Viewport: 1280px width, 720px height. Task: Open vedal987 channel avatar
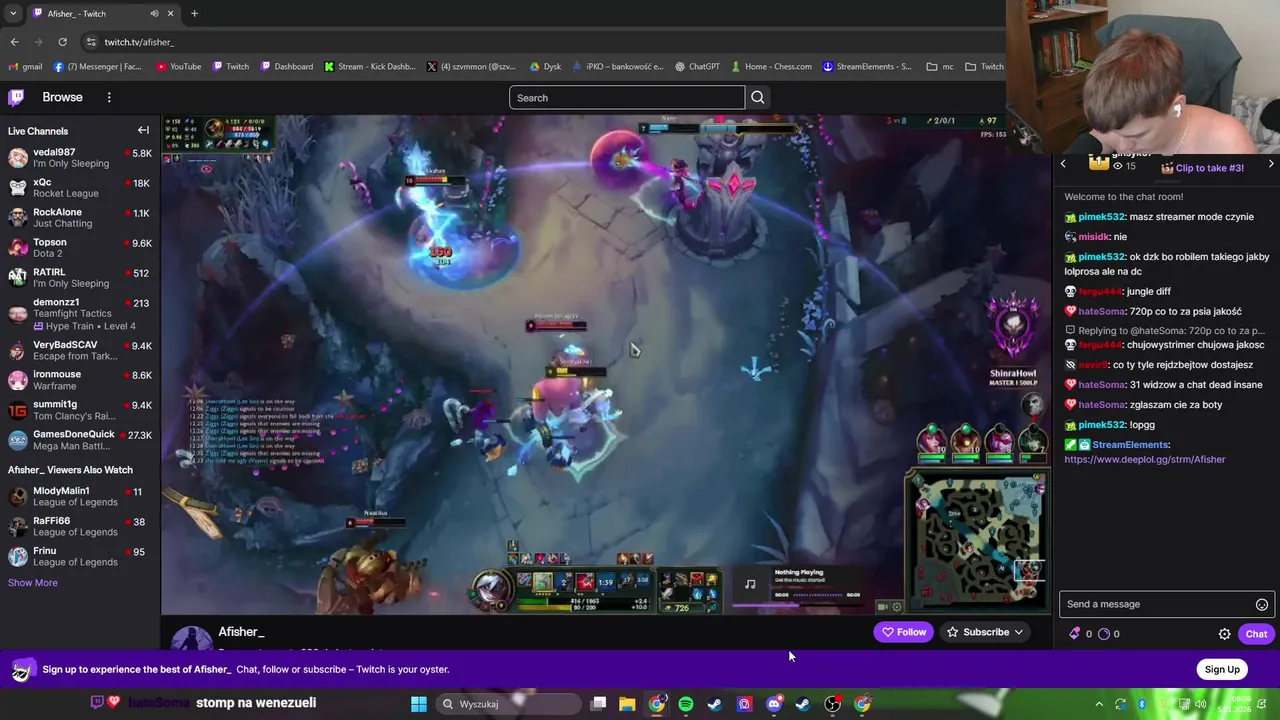tap(18, 158)
